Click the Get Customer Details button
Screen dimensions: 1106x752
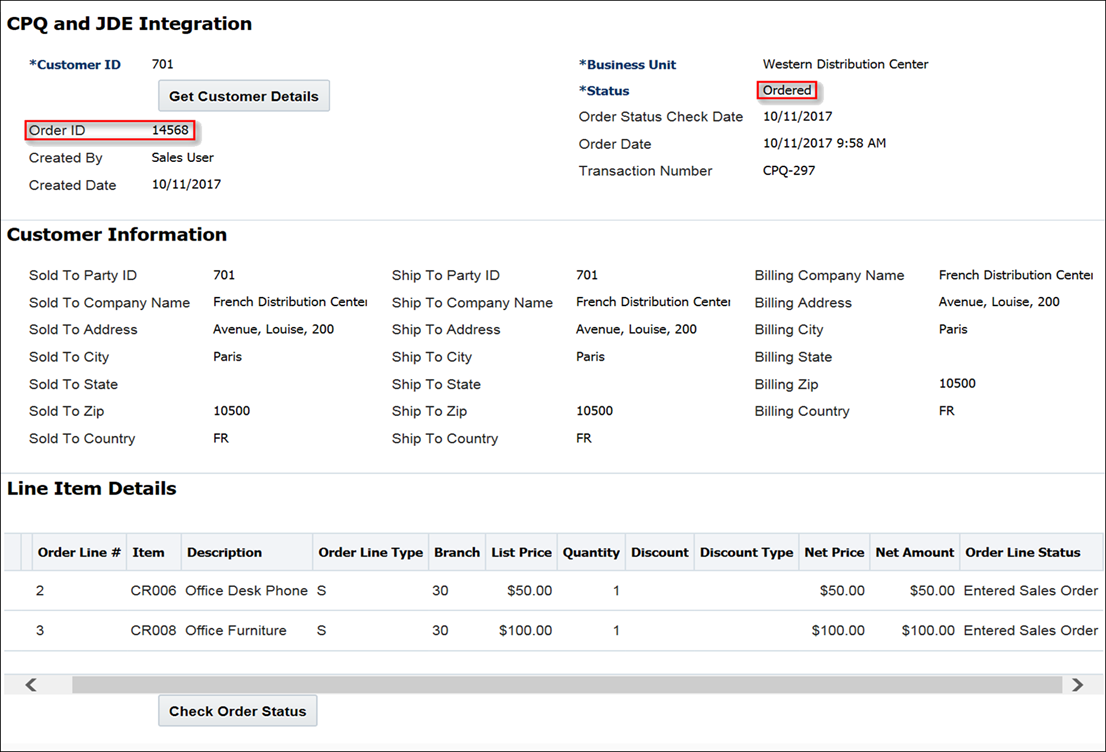point(243,95)
